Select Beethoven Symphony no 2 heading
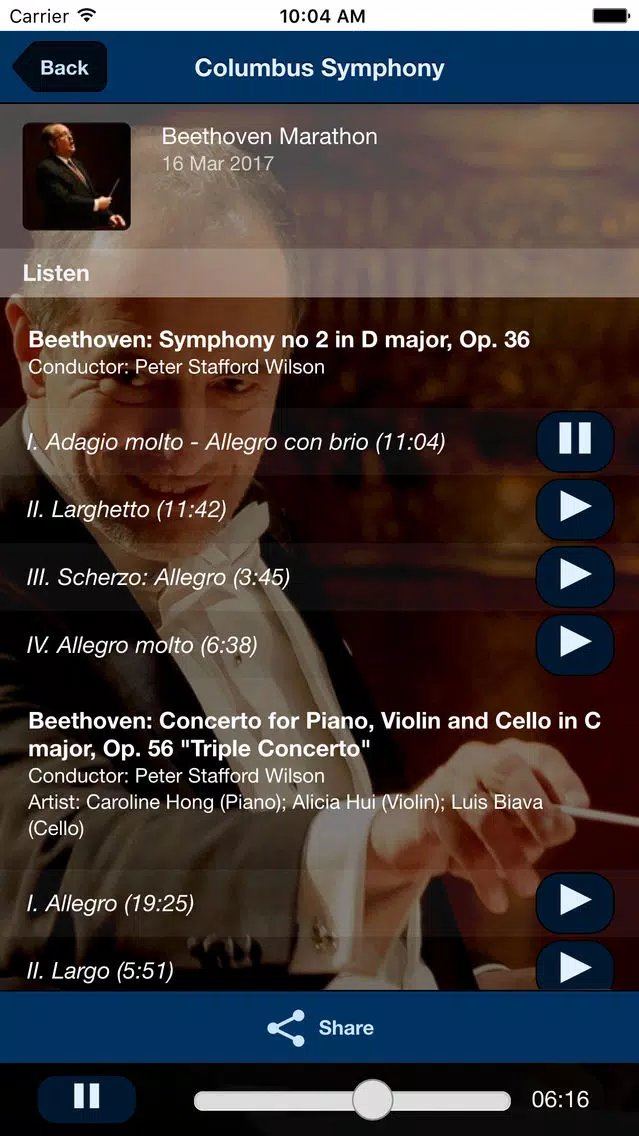This screenshot has height=1136, width=639. click(279, 339)
